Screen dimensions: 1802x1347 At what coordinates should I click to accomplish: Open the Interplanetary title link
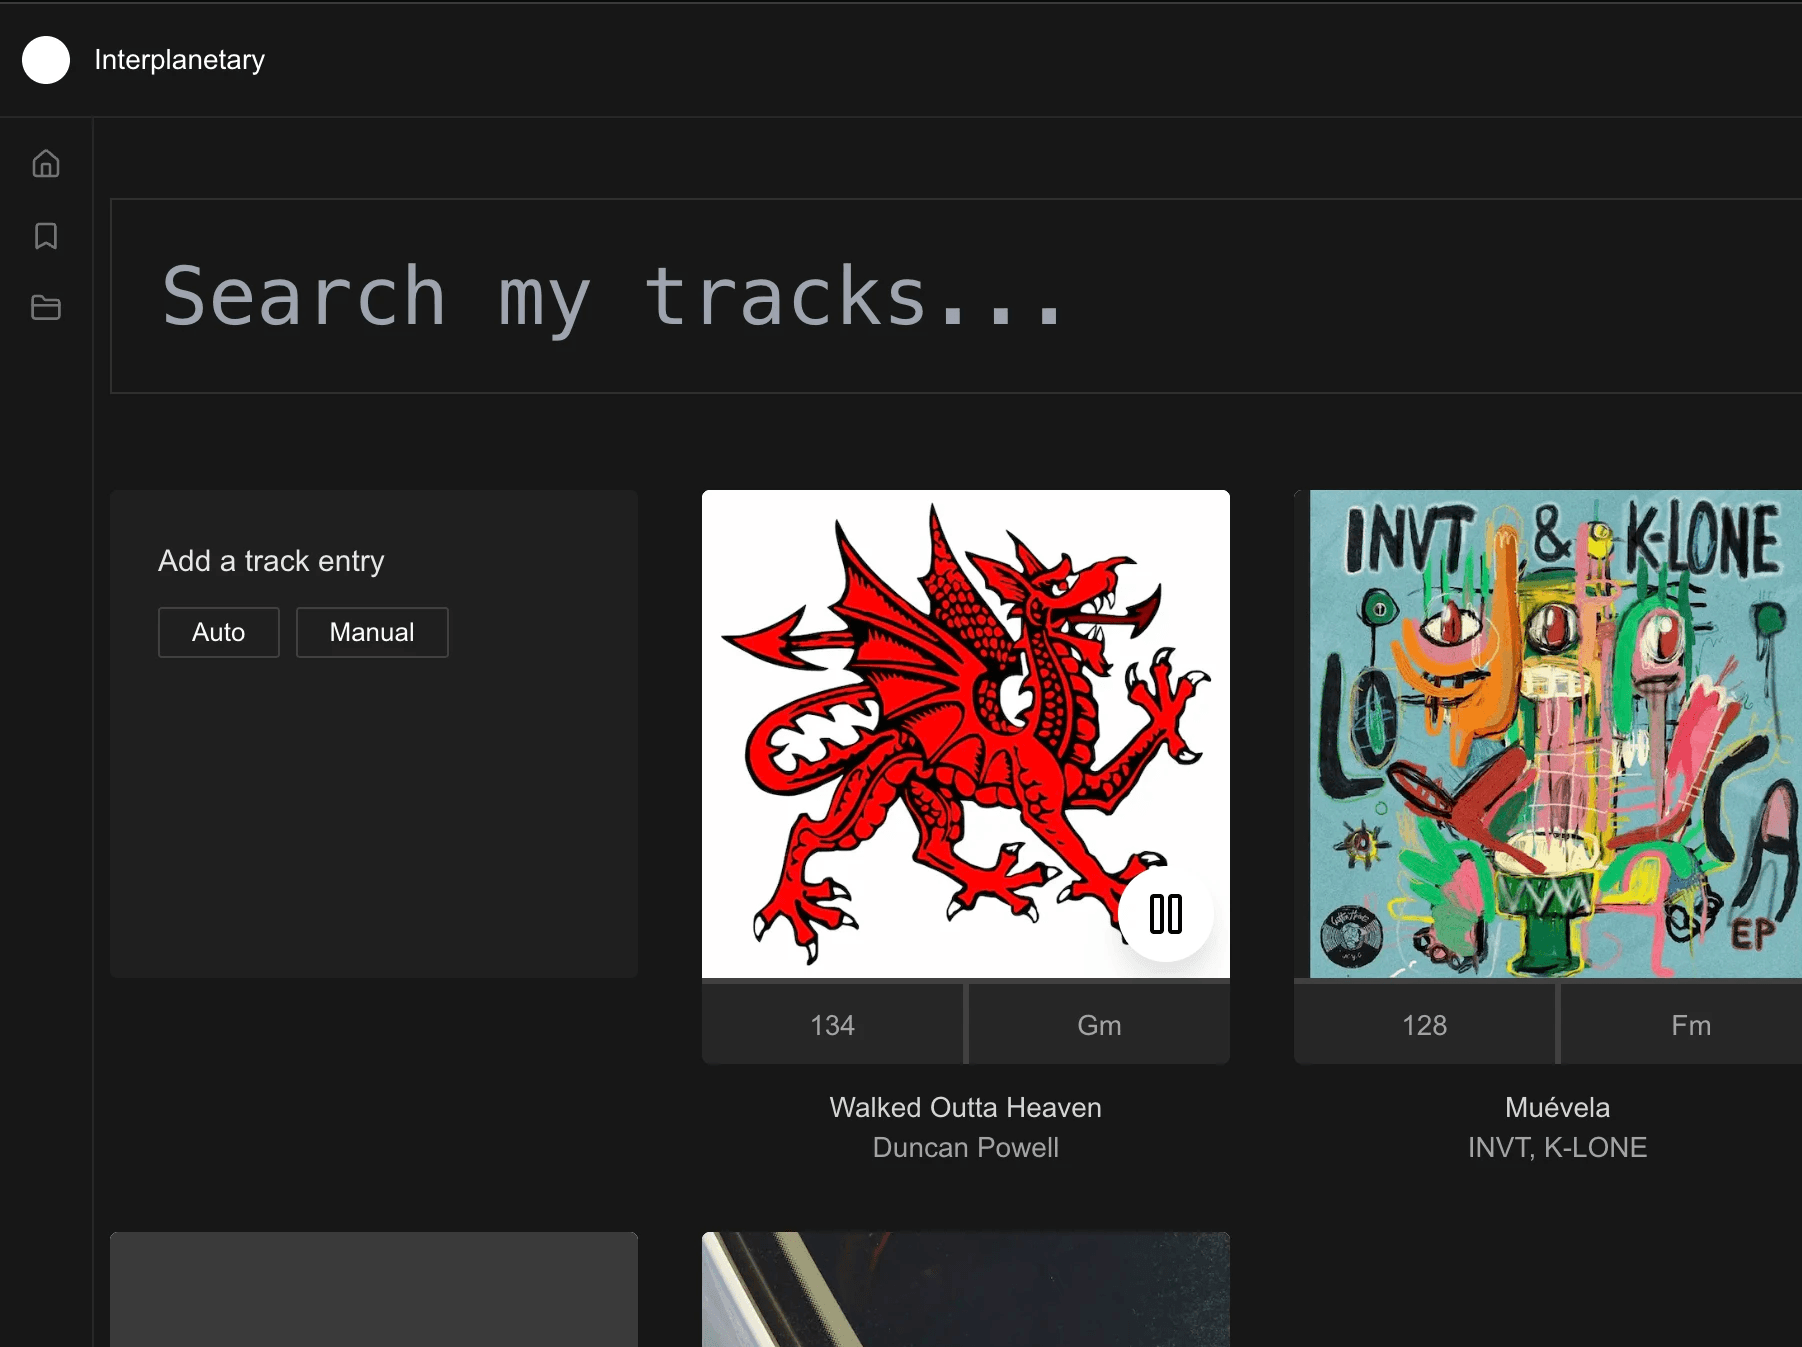tap(180, 60)
